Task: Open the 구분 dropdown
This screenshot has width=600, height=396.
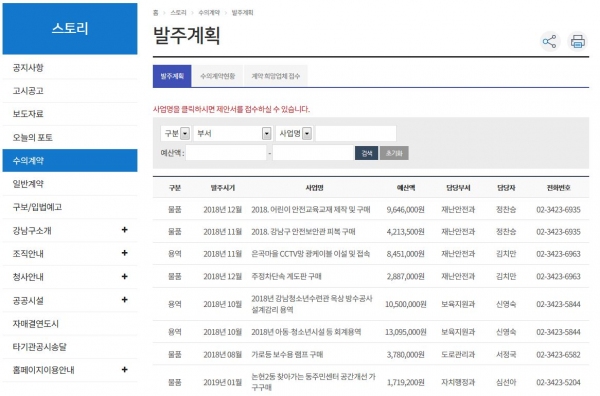Action: pos(176,134)
